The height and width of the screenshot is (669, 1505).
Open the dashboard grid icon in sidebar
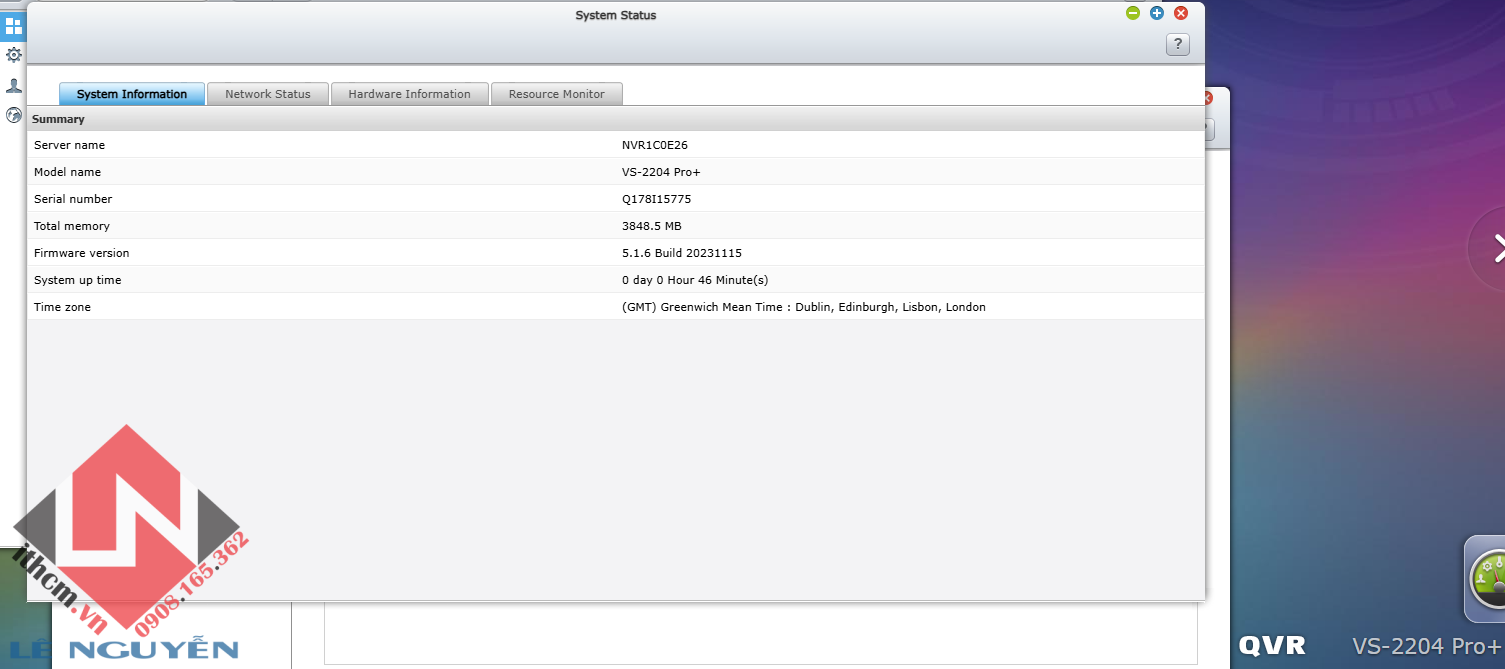pos(13,27)
